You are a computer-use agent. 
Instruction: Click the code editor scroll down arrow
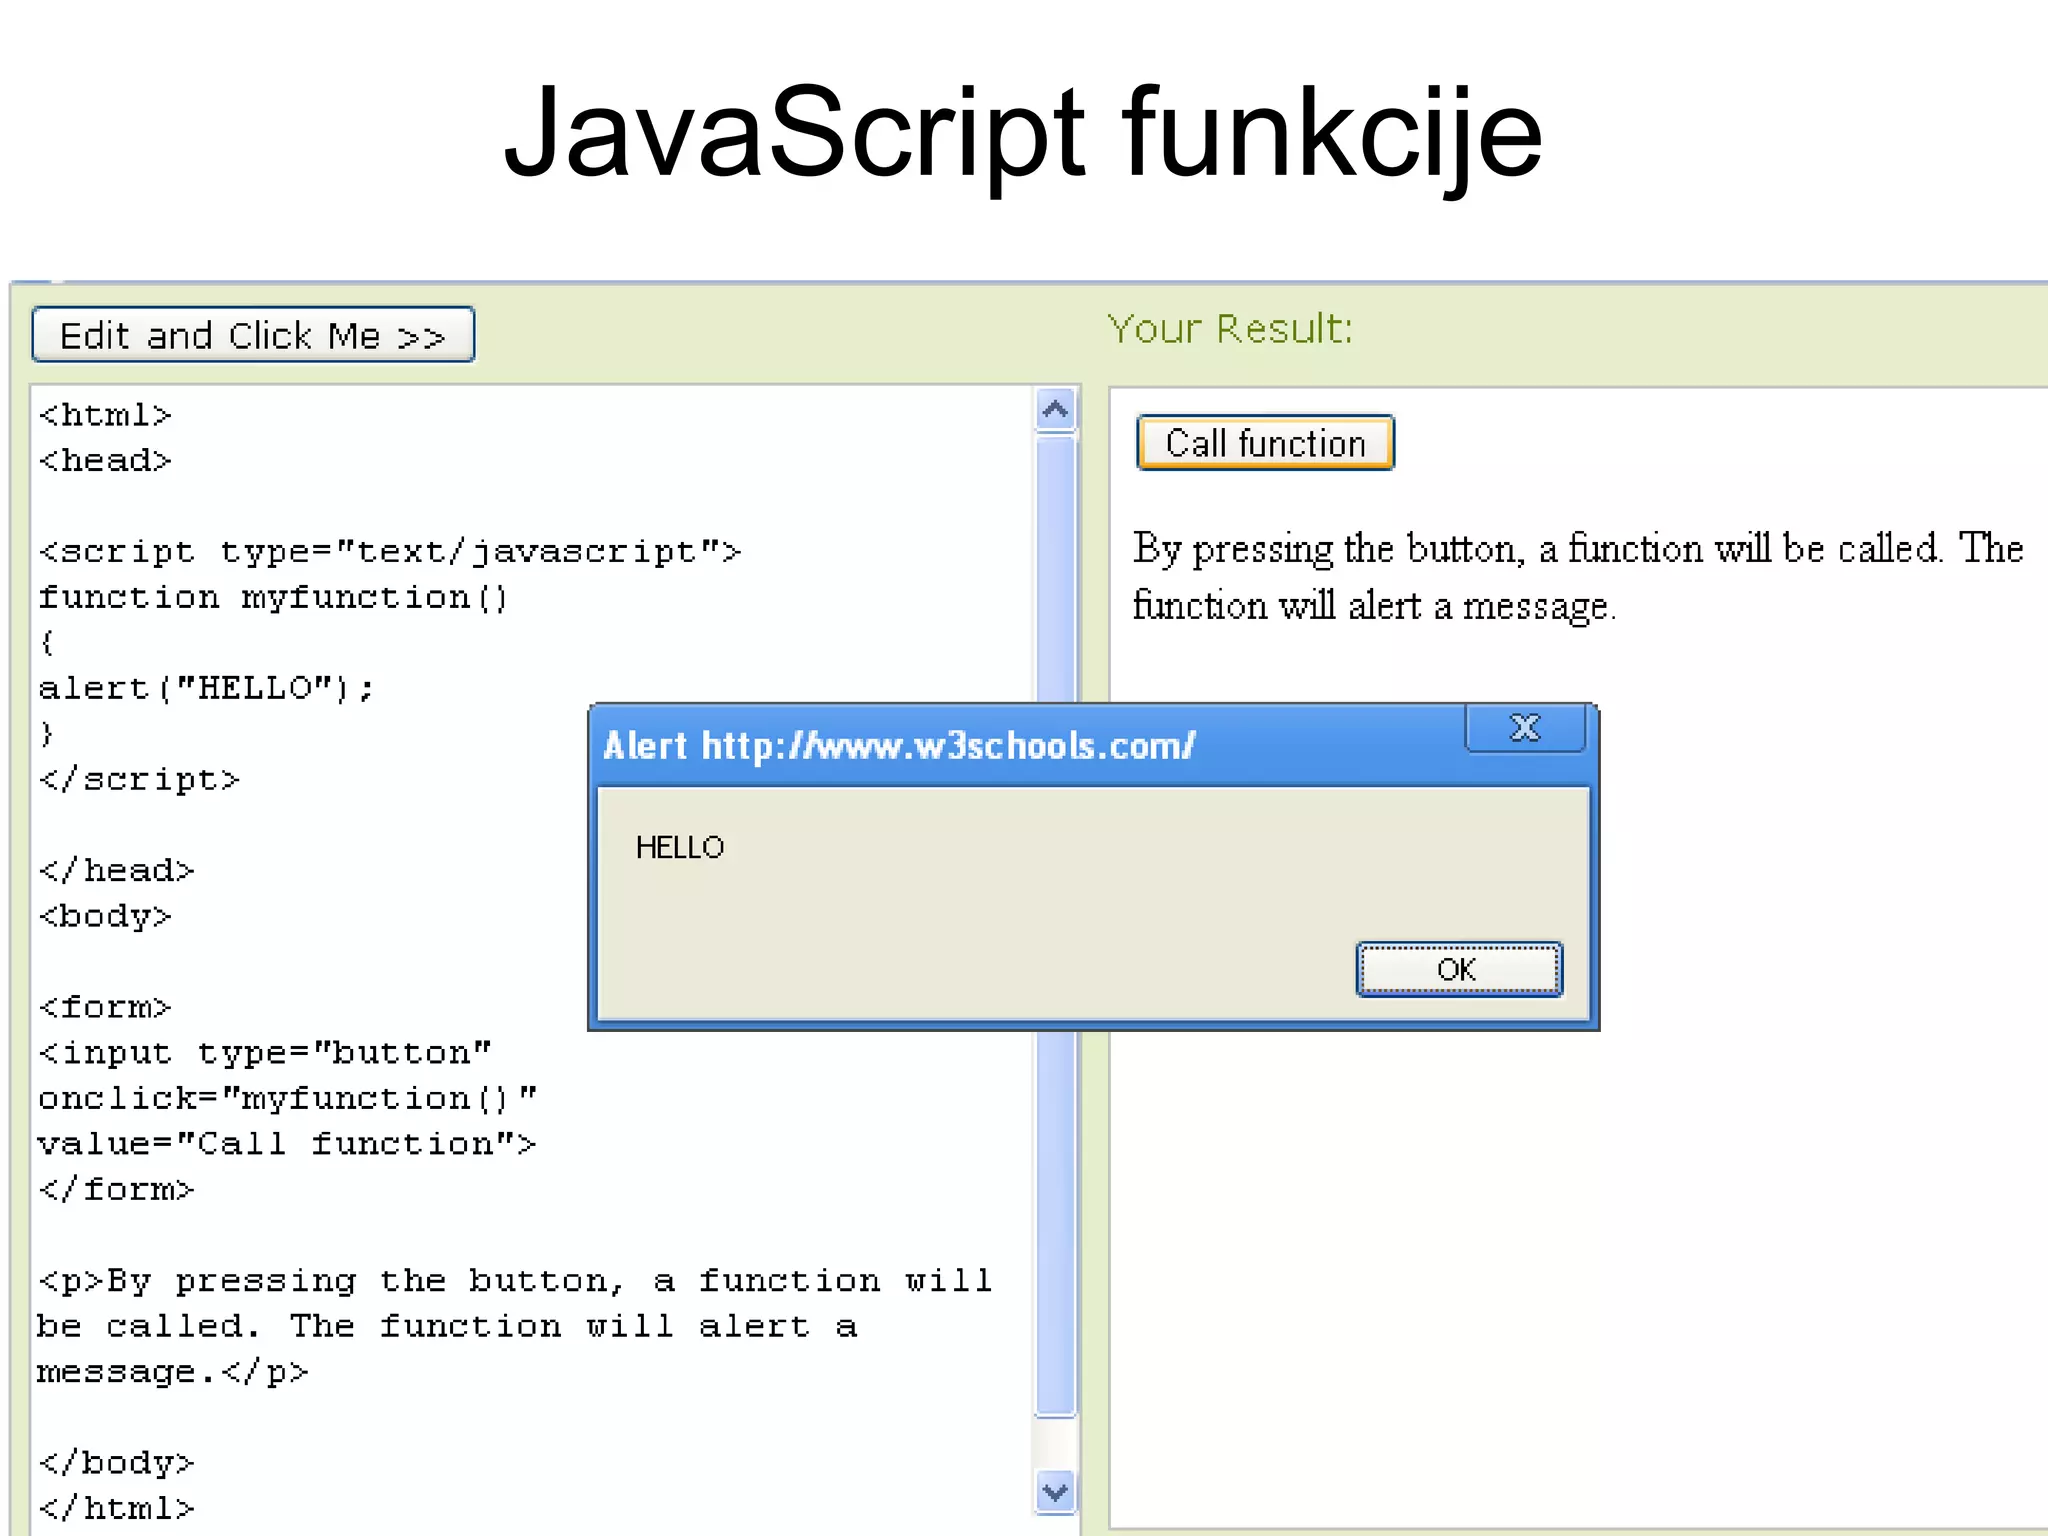click(x=1056, y=1492)
